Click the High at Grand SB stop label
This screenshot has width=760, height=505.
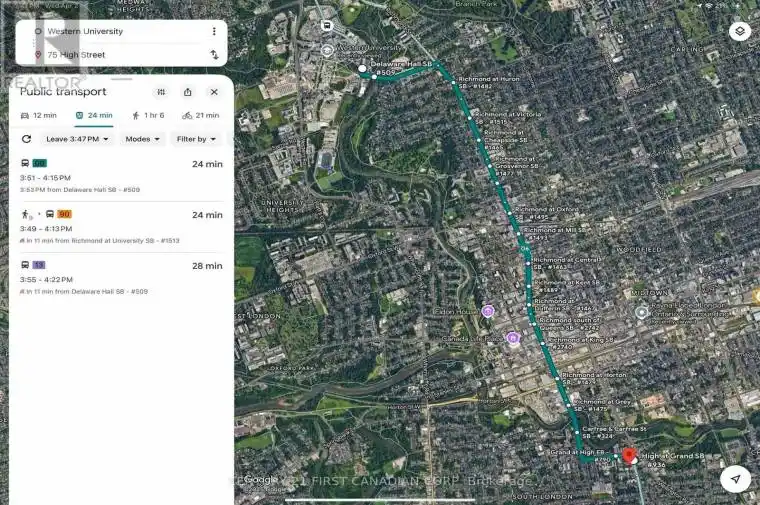coord(672,460)
